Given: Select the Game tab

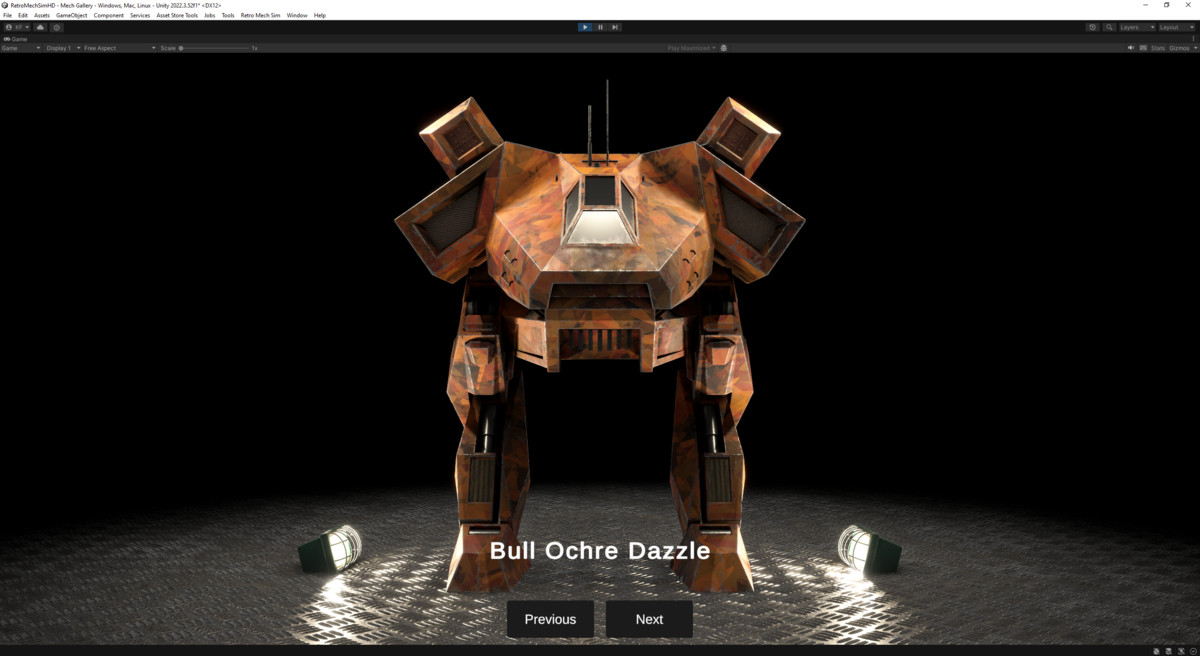Looking at the screenshot, I should (17, 38).
